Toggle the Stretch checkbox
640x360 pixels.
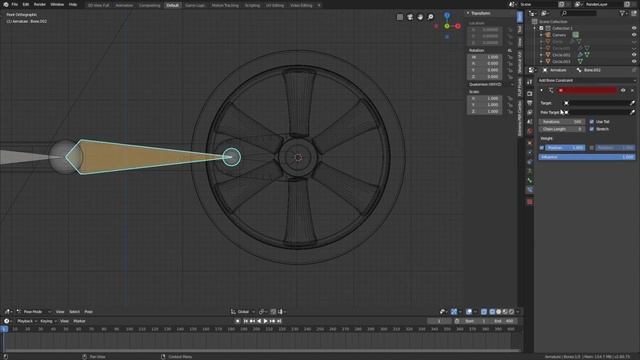591,129
